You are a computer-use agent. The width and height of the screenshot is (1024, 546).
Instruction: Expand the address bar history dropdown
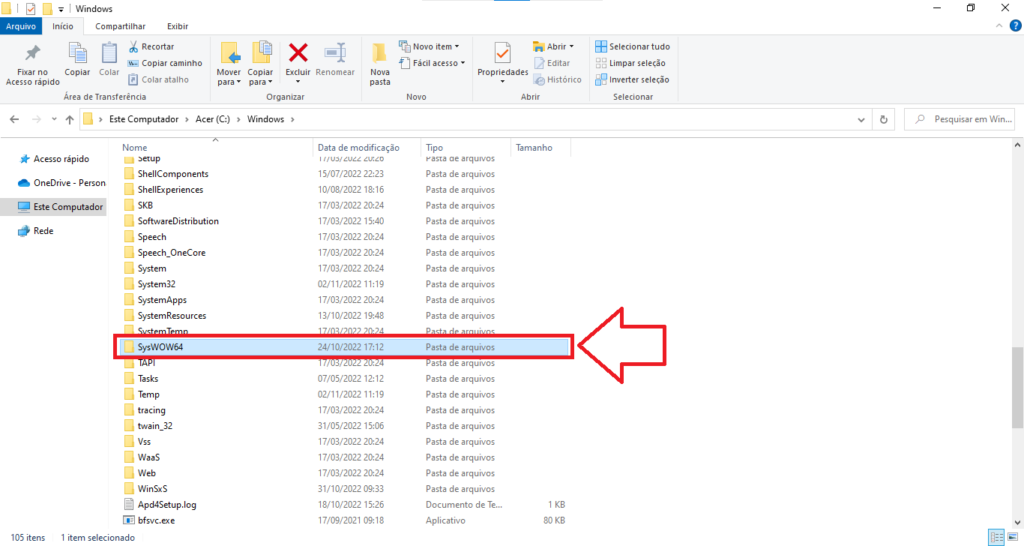click(862, 119)
